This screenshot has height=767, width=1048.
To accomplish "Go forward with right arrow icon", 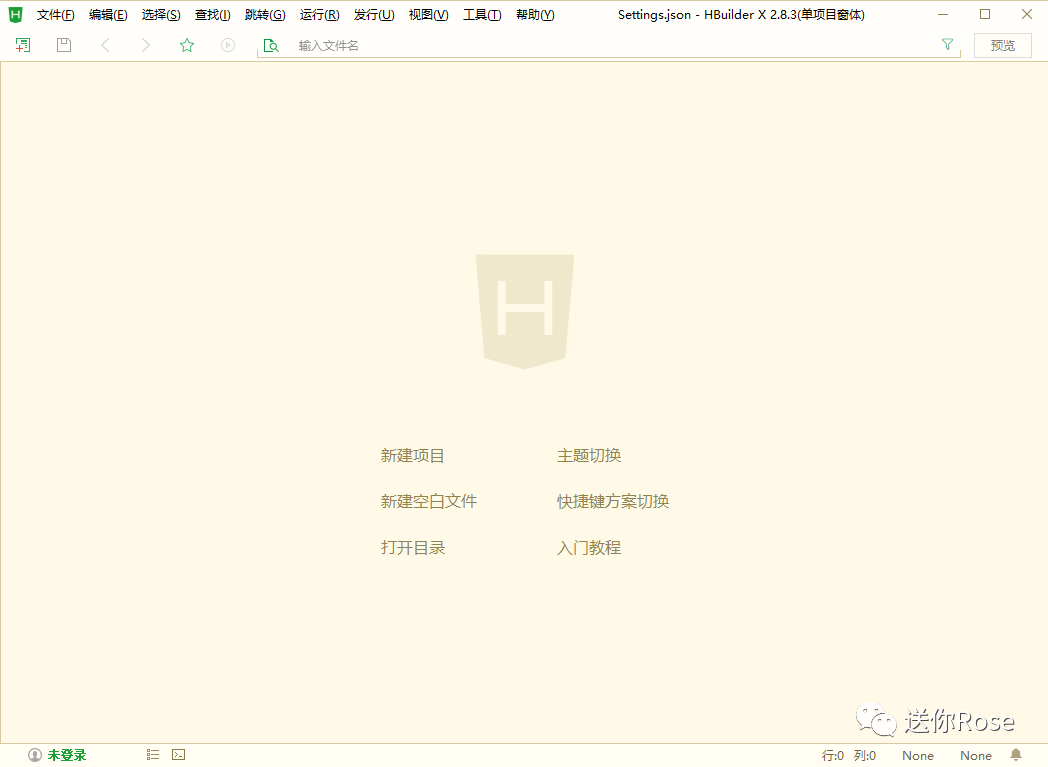I will (146, 45).
